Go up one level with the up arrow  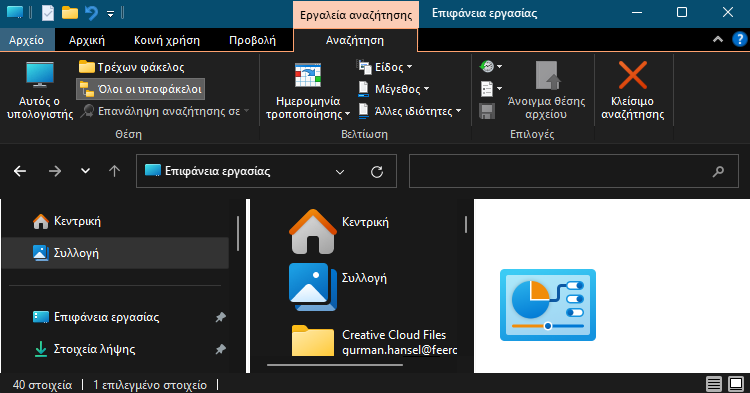coord(114,171)
